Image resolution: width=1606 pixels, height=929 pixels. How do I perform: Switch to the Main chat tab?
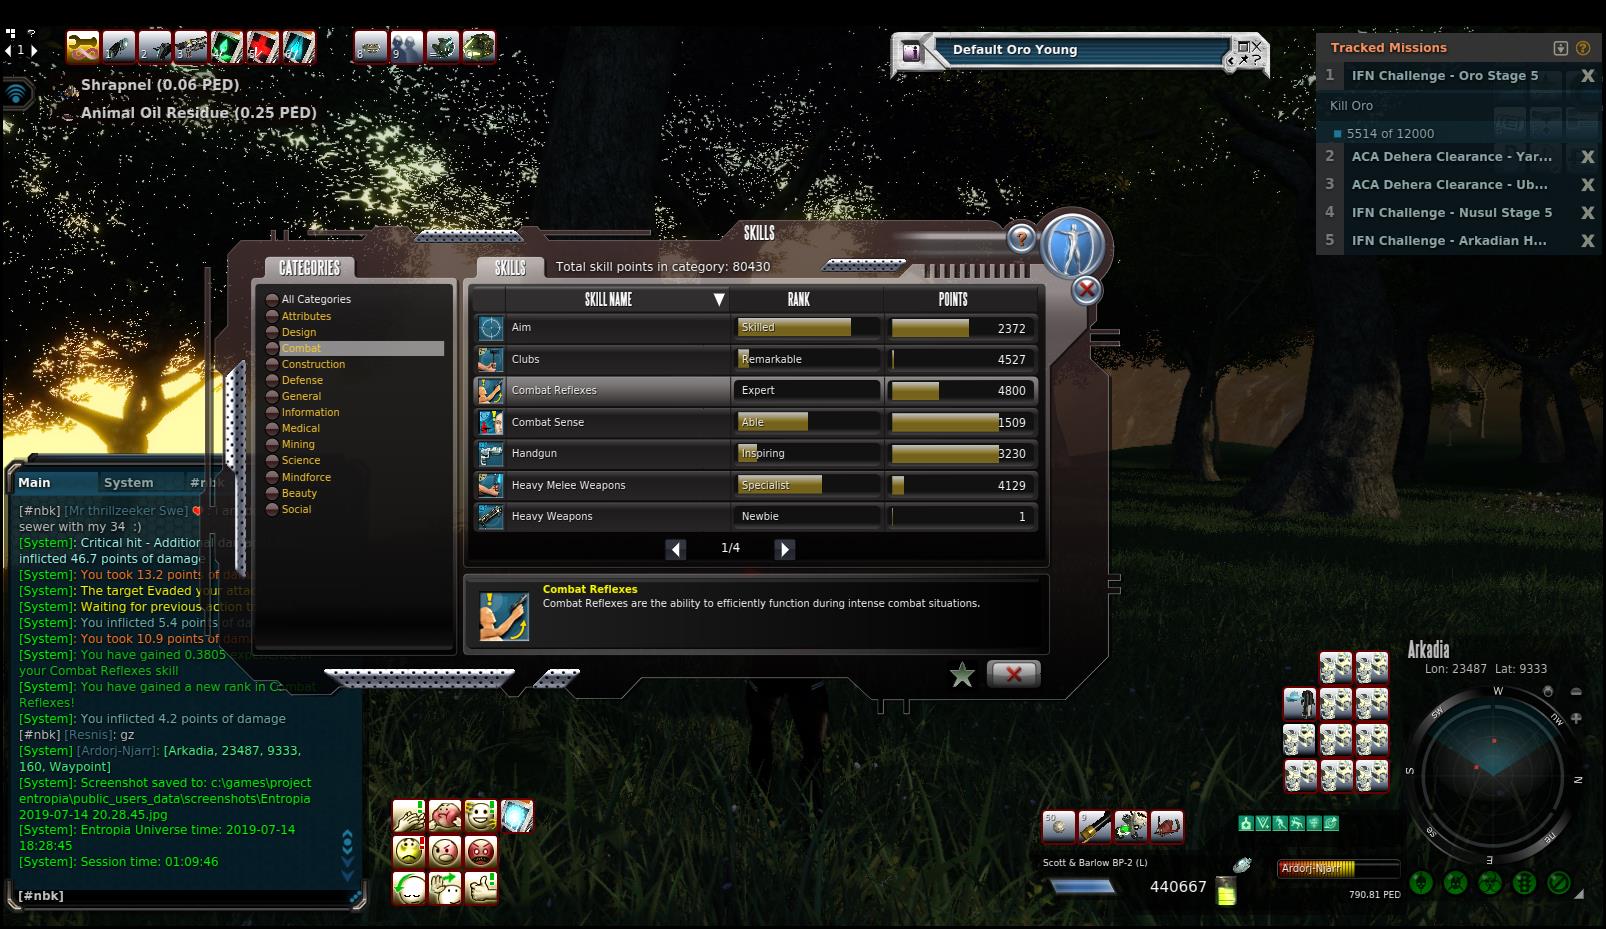pos(34,483)
